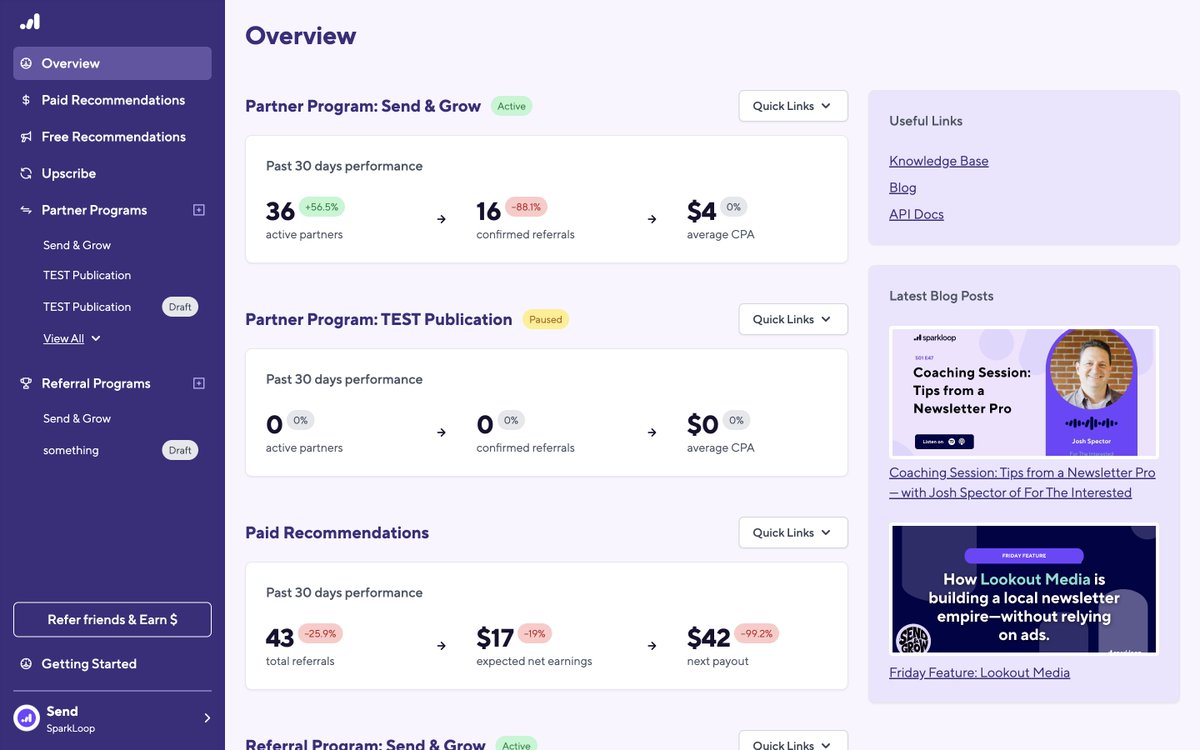
Task: Click the Paid Recommendations section heading
Action: coord(337,533)
